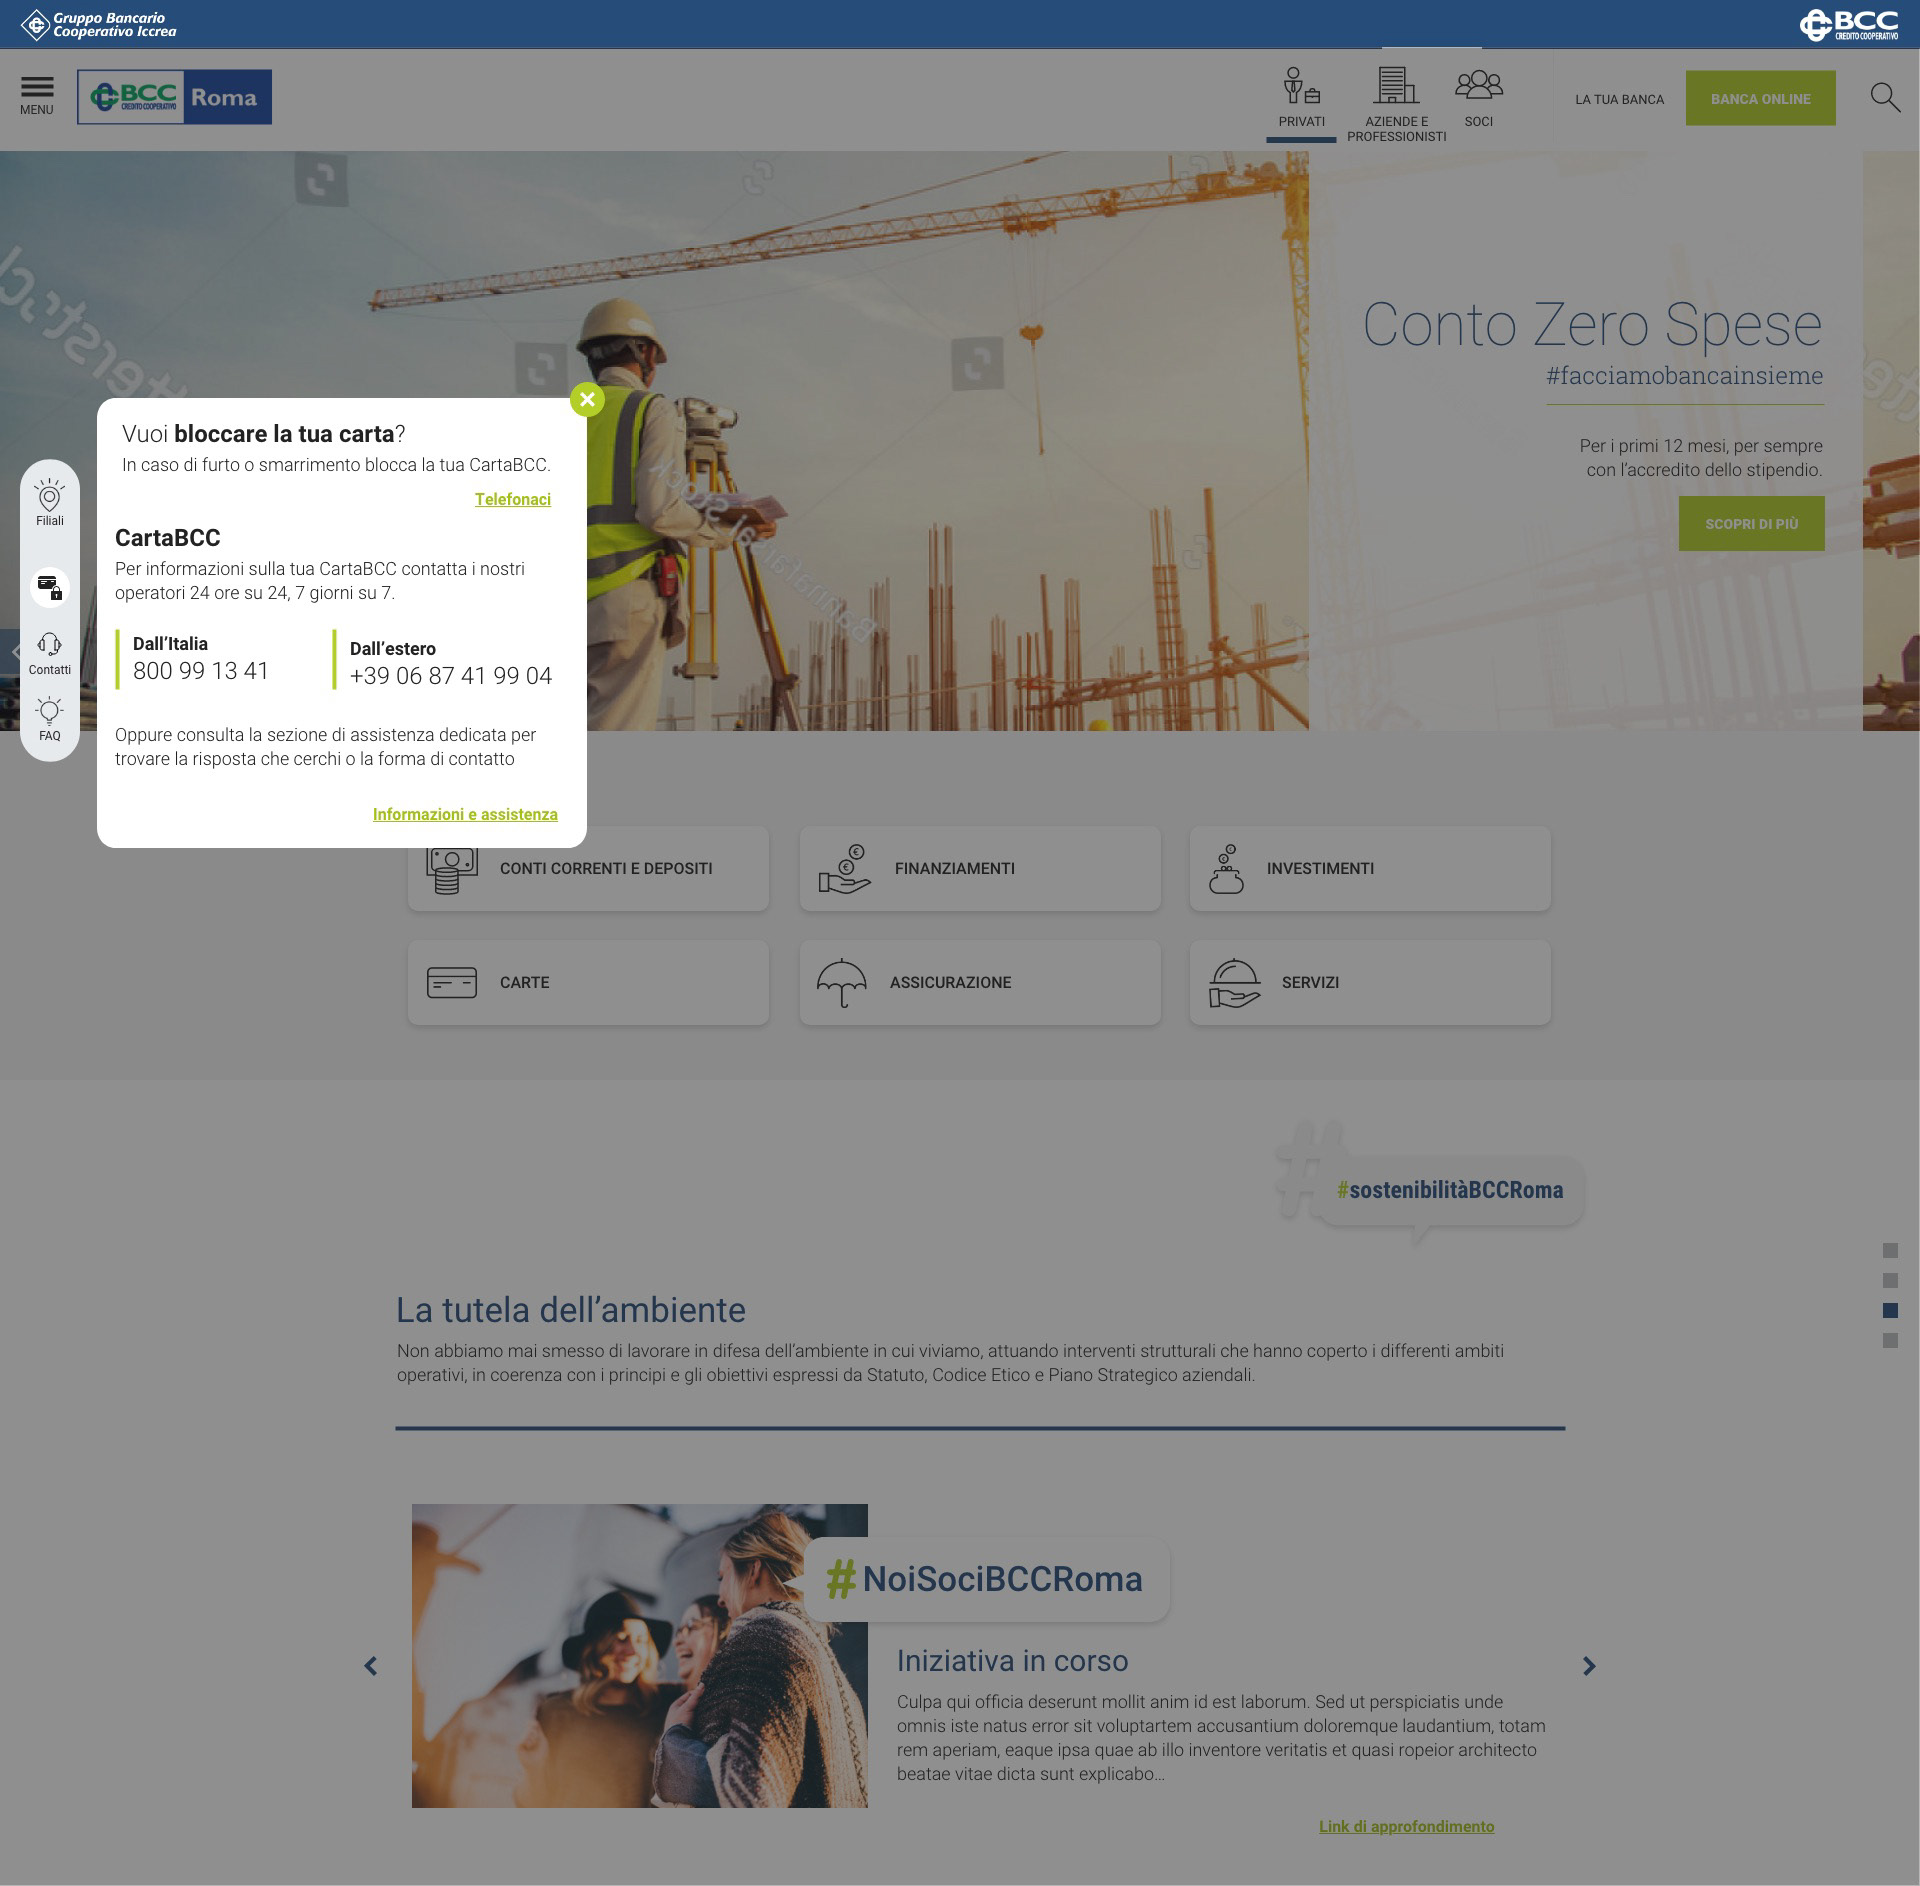This screenshot has width=1920, height=1886.
Task: Open the Soci section
Action: 1478,98
